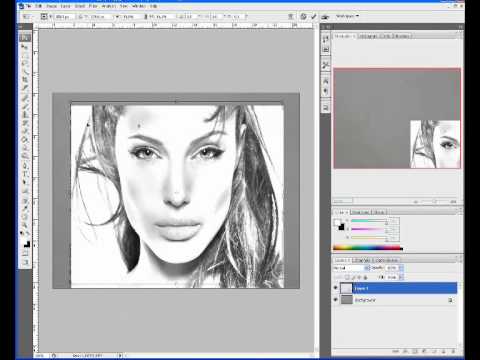
Task: Click the layer Opacity input field
Action: coord(392,268)
